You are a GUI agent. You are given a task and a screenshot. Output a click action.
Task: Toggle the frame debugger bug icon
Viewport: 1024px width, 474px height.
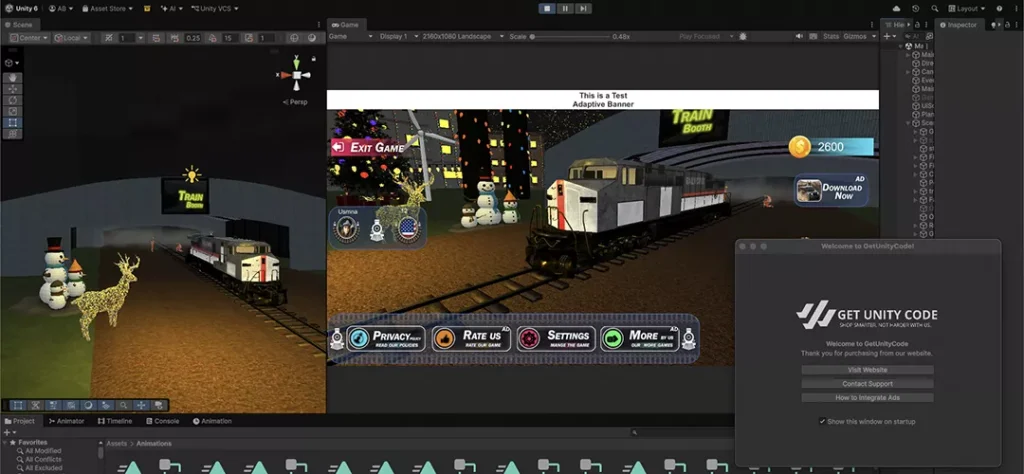743,37
